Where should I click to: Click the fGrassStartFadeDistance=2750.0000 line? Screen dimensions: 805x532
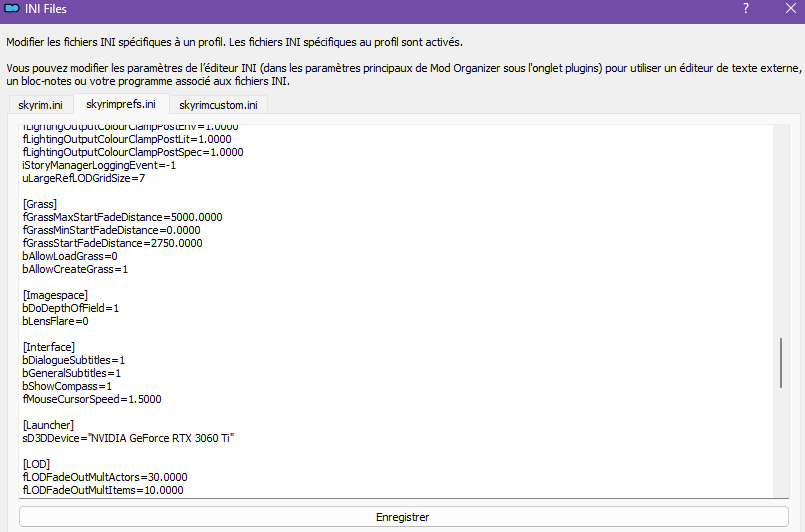click(112, 243)
